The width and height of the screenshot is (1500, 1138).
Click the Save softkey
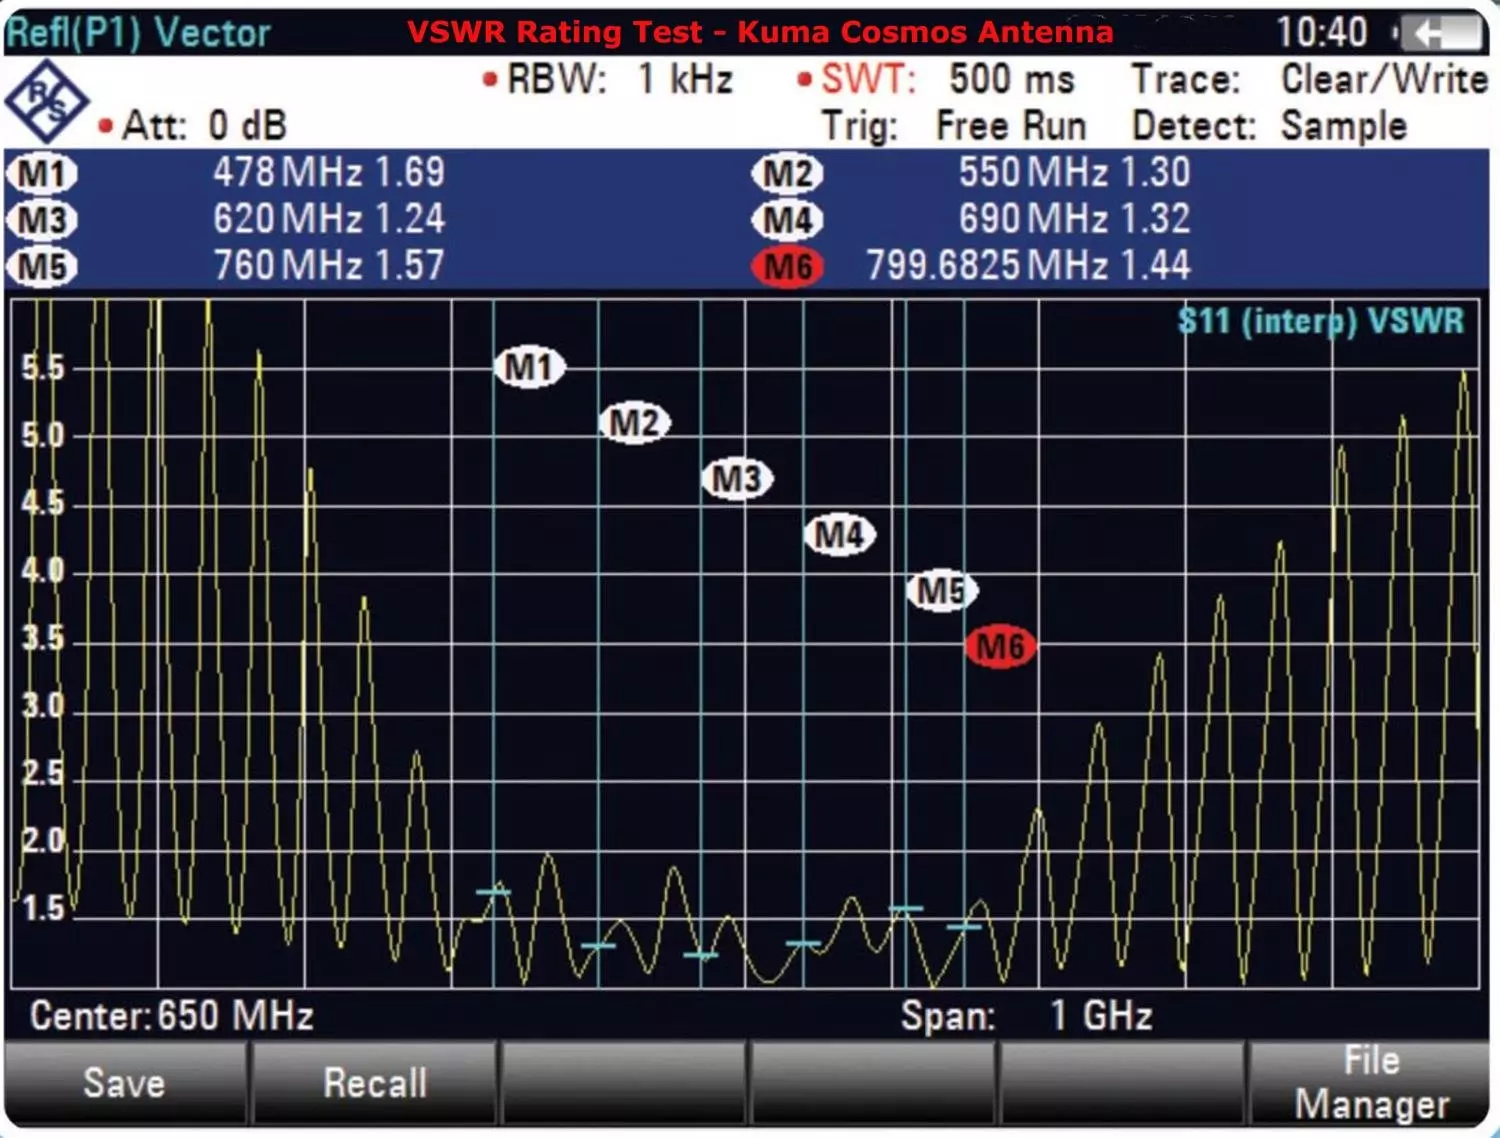[x=125, y=1083]
